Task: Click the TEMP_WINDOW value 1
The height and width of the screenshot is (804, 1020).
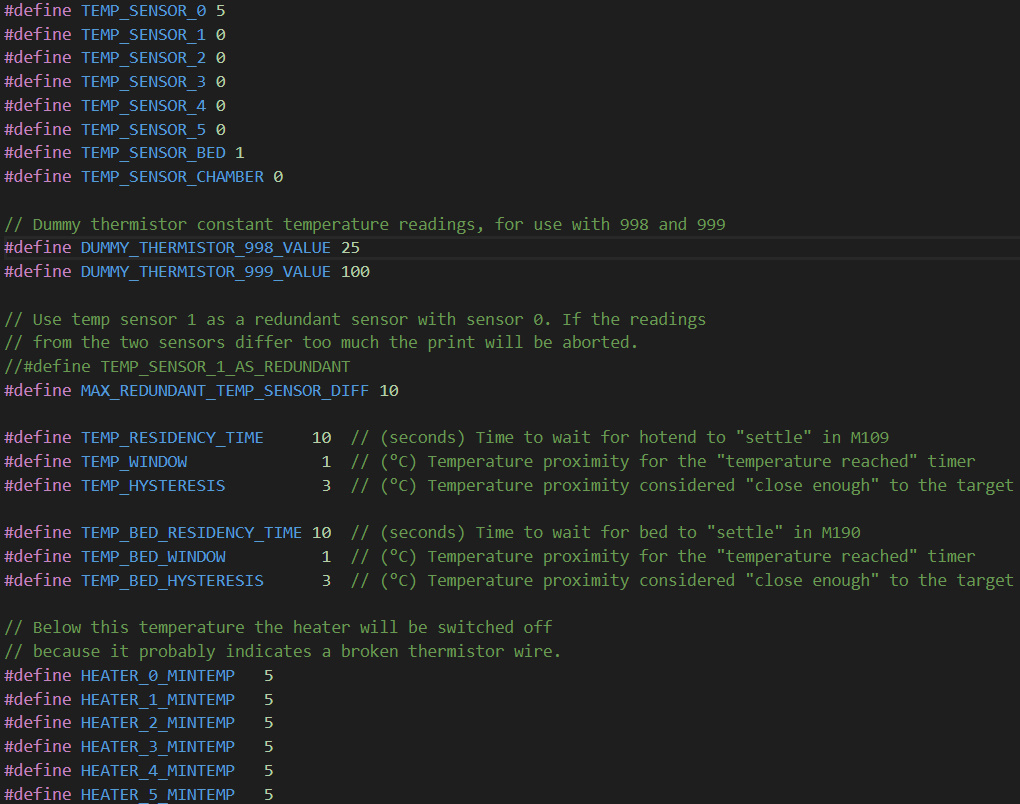Action: coord(326,462)
